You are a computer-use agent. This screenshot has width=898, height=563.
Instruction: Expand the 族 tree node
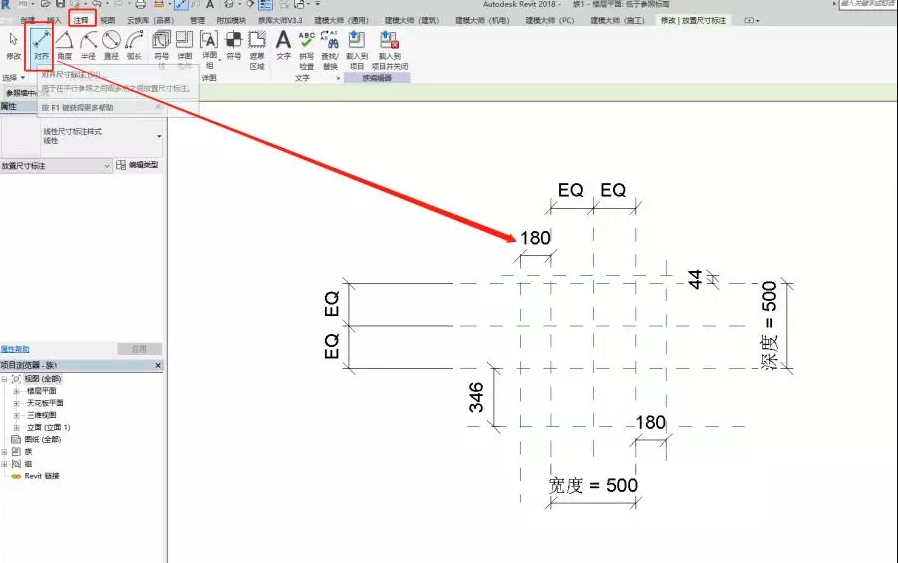(x=5, y=451)
